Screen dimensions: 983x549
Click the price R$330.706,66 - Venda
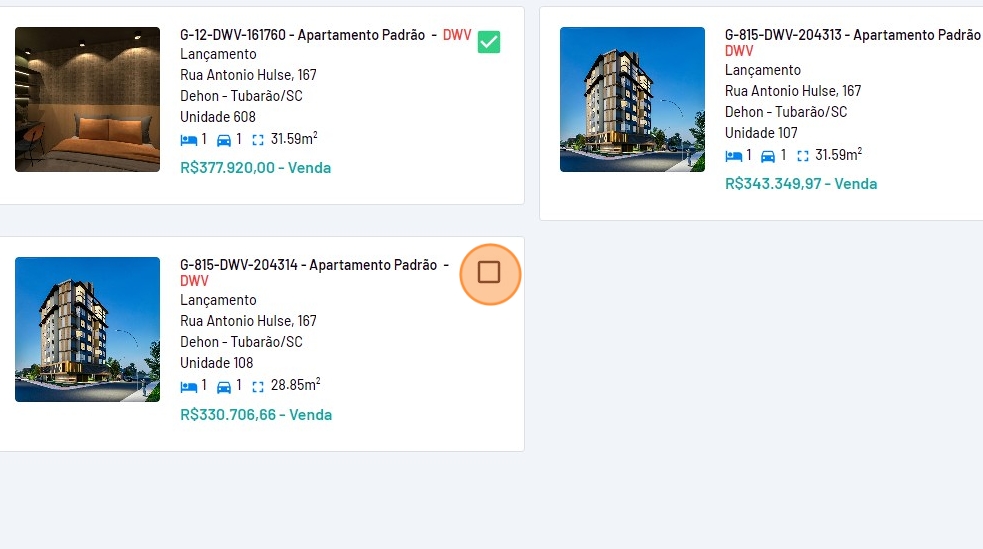[x=255, y=414]
